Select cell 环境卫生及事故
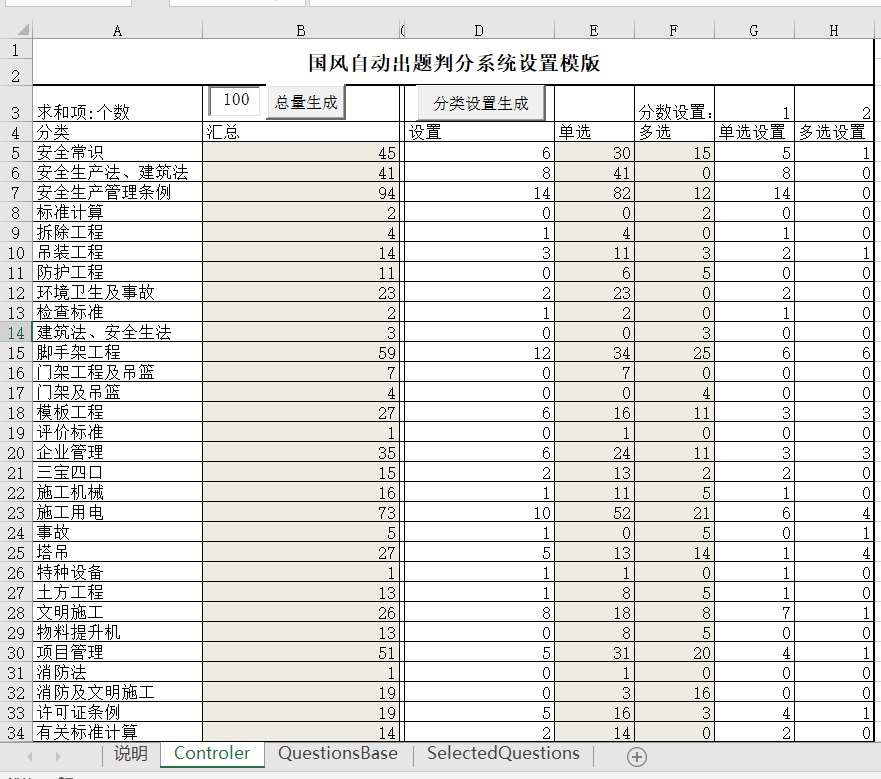 (x=117, y=292)
